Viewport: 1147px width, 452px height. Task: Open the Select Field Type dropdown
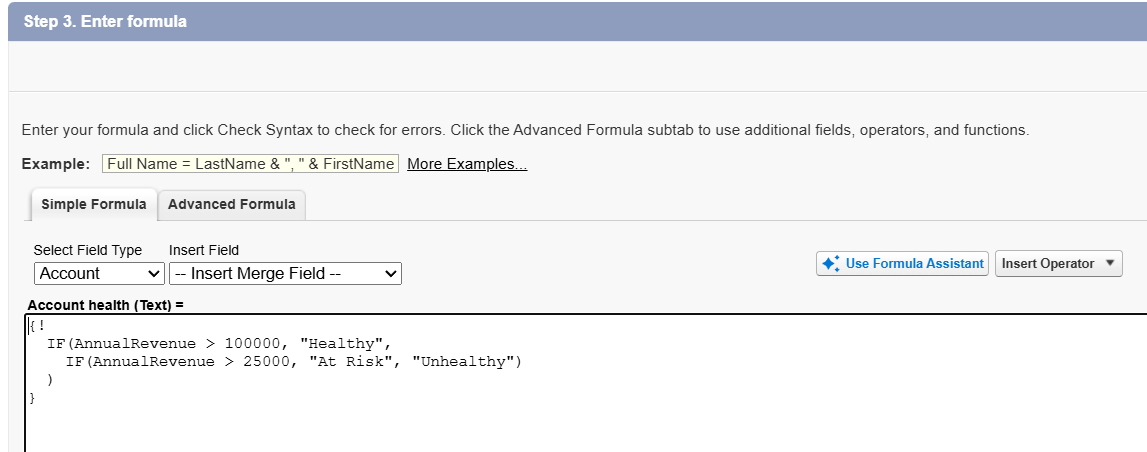[99, 273]
